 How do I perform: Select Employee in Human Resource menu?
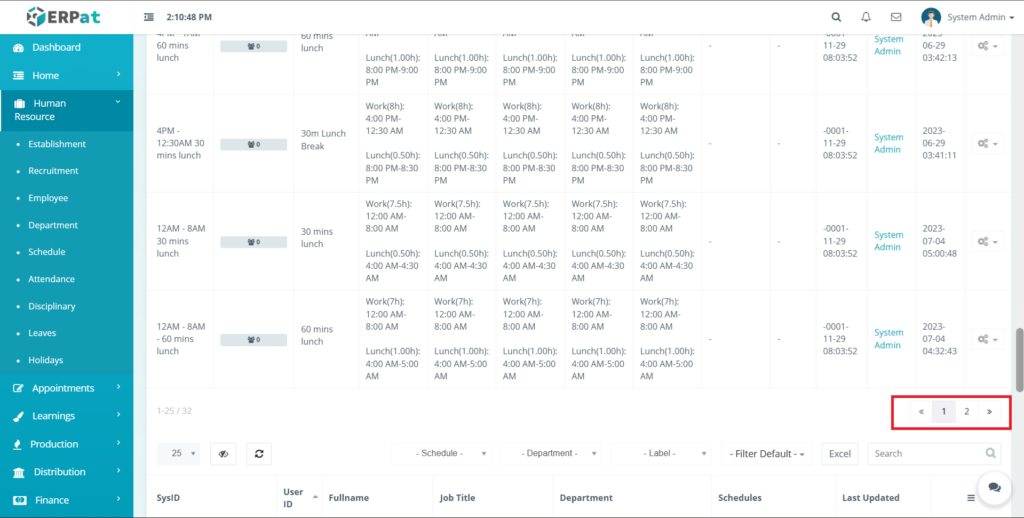[x=48, y=198]
